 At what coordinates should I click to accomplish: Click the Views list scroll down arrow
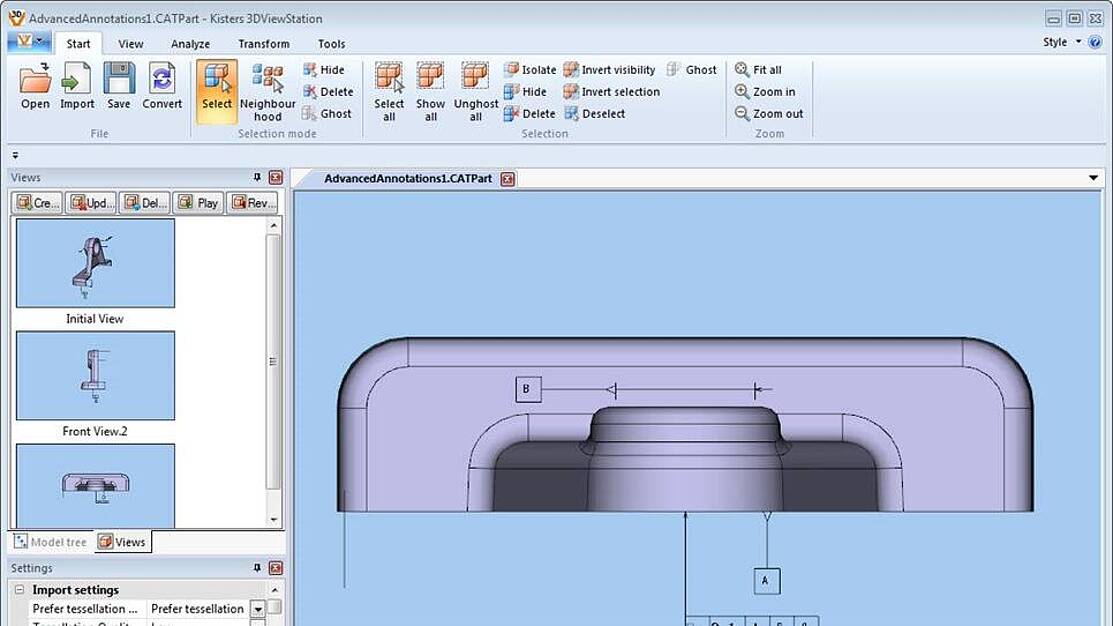coord(274,520)
